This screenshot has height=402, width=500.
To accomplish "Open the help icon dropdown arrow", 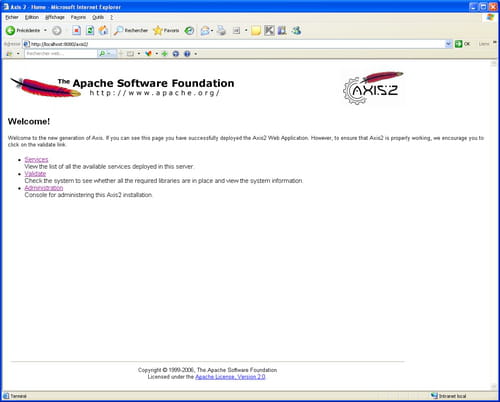I will [196, 54].
